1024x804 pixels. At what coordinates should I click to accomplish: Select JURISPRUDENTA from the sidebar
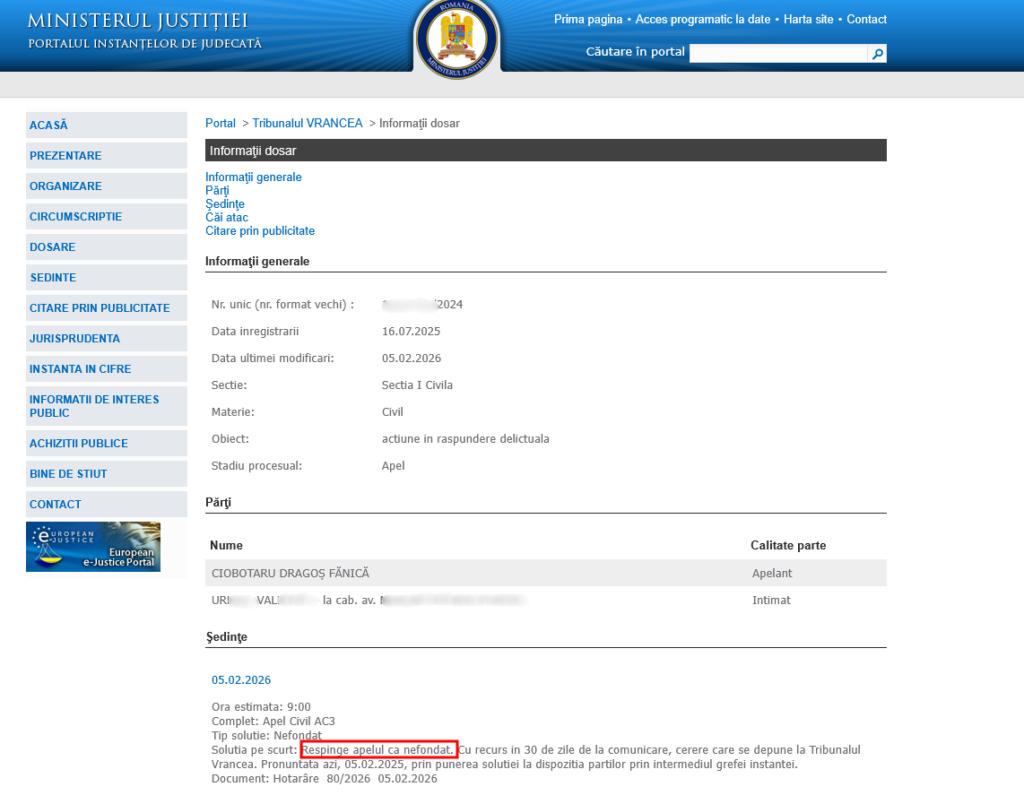(x=75, y=339)
